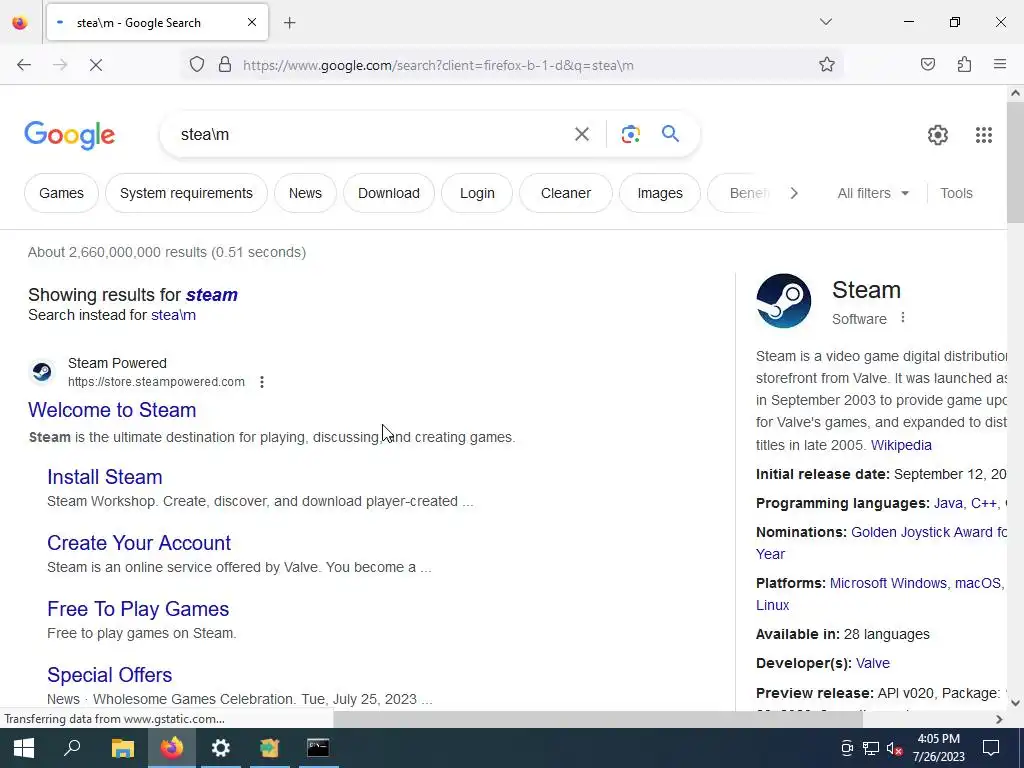Click the horizontal scrollbar right arrow
The image size is (1024, 768).
point(999,719)
